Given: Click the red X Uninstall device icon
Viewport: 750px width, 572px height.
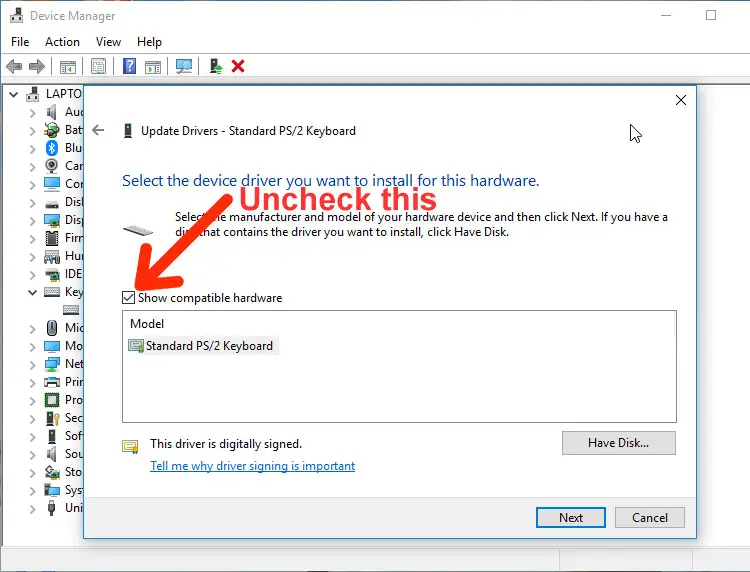Looking at the screenshot, I should pyautogui.click(x=238, y=66).
